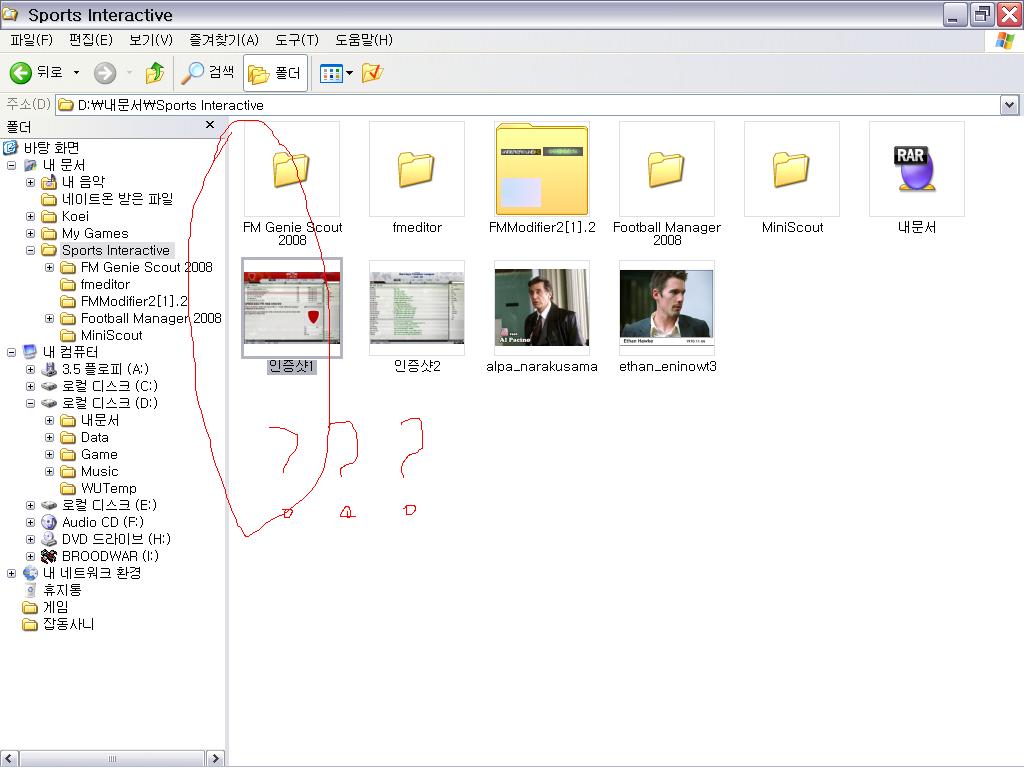Viewport: 1024px width, 768px height.
Task: Select My Games folder in the tree
Action: click(x=95, y=233)
